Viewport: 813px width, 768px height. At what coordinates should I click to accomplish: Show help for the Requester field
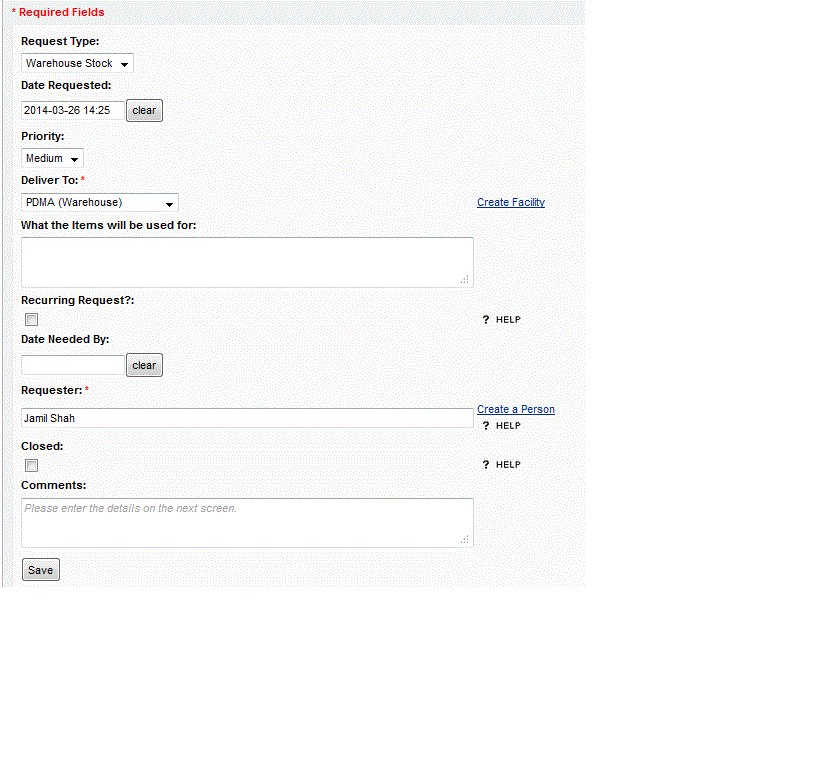tap(502, 426)
